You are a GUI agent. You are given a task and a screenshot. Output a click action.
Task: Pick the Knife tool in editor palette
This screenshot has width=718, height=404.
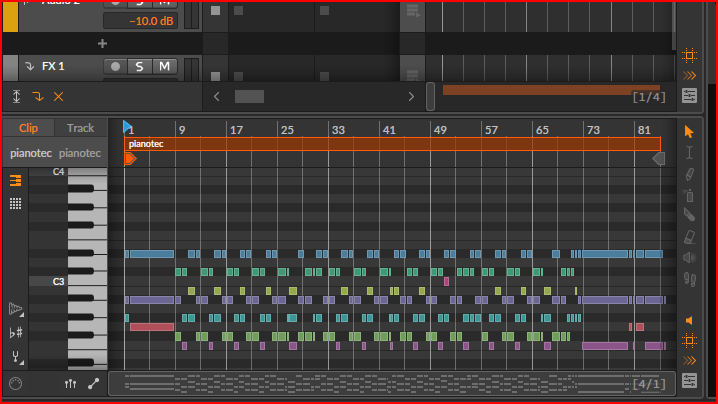[689, 215]
